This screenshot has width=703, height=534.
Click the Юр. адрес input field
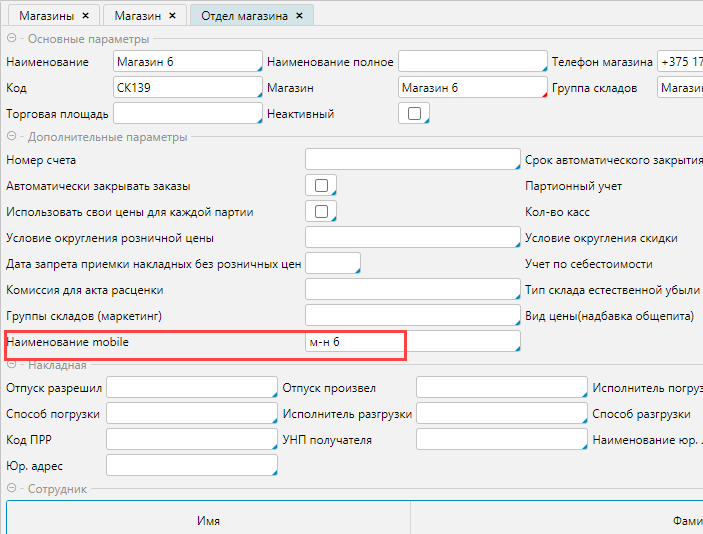tap(190, 466)
